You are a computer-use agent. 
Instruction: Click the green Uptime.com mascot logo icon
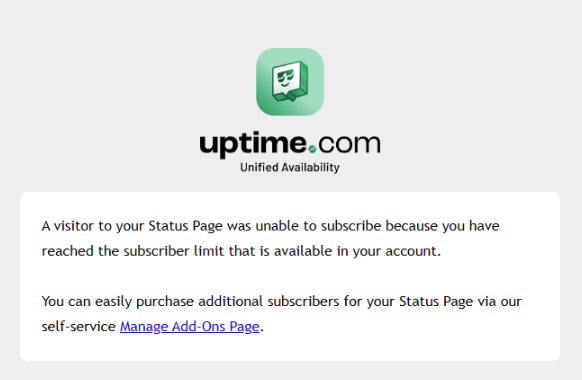click(x=290, y=82)
